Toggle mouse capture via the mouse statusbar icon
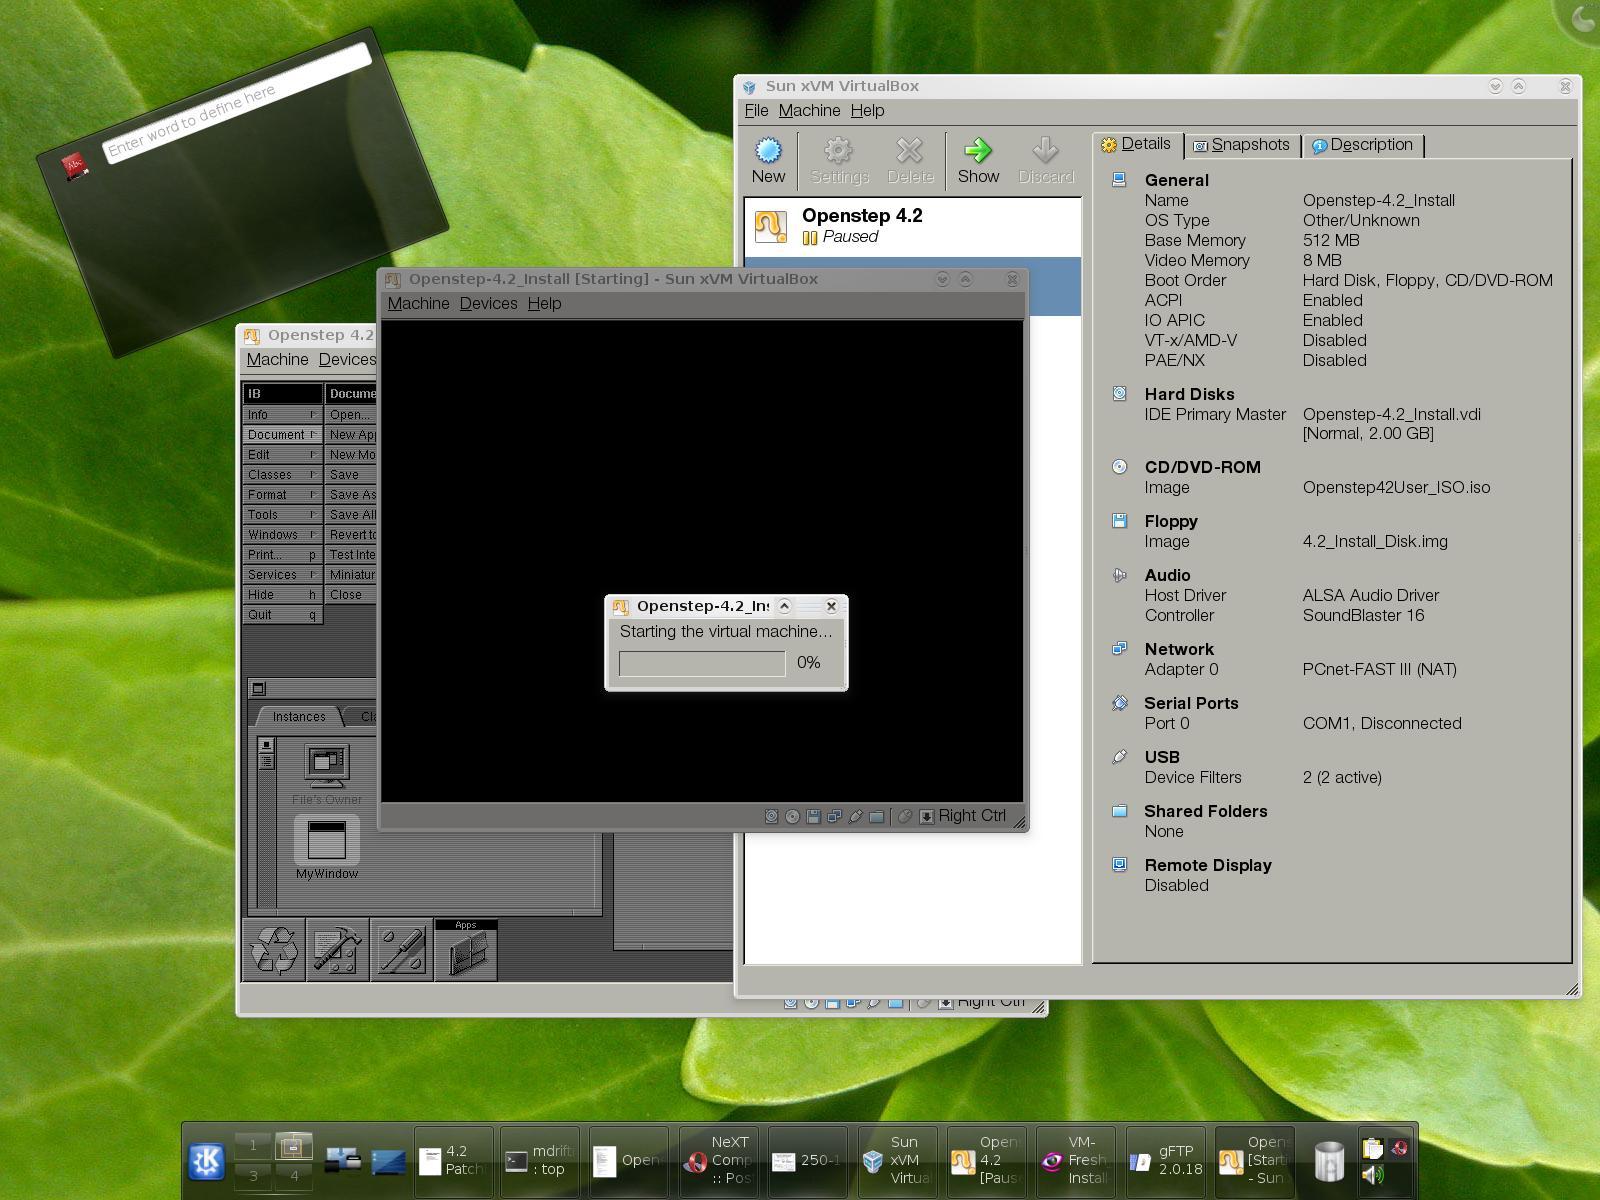 [x=905, y=816]
